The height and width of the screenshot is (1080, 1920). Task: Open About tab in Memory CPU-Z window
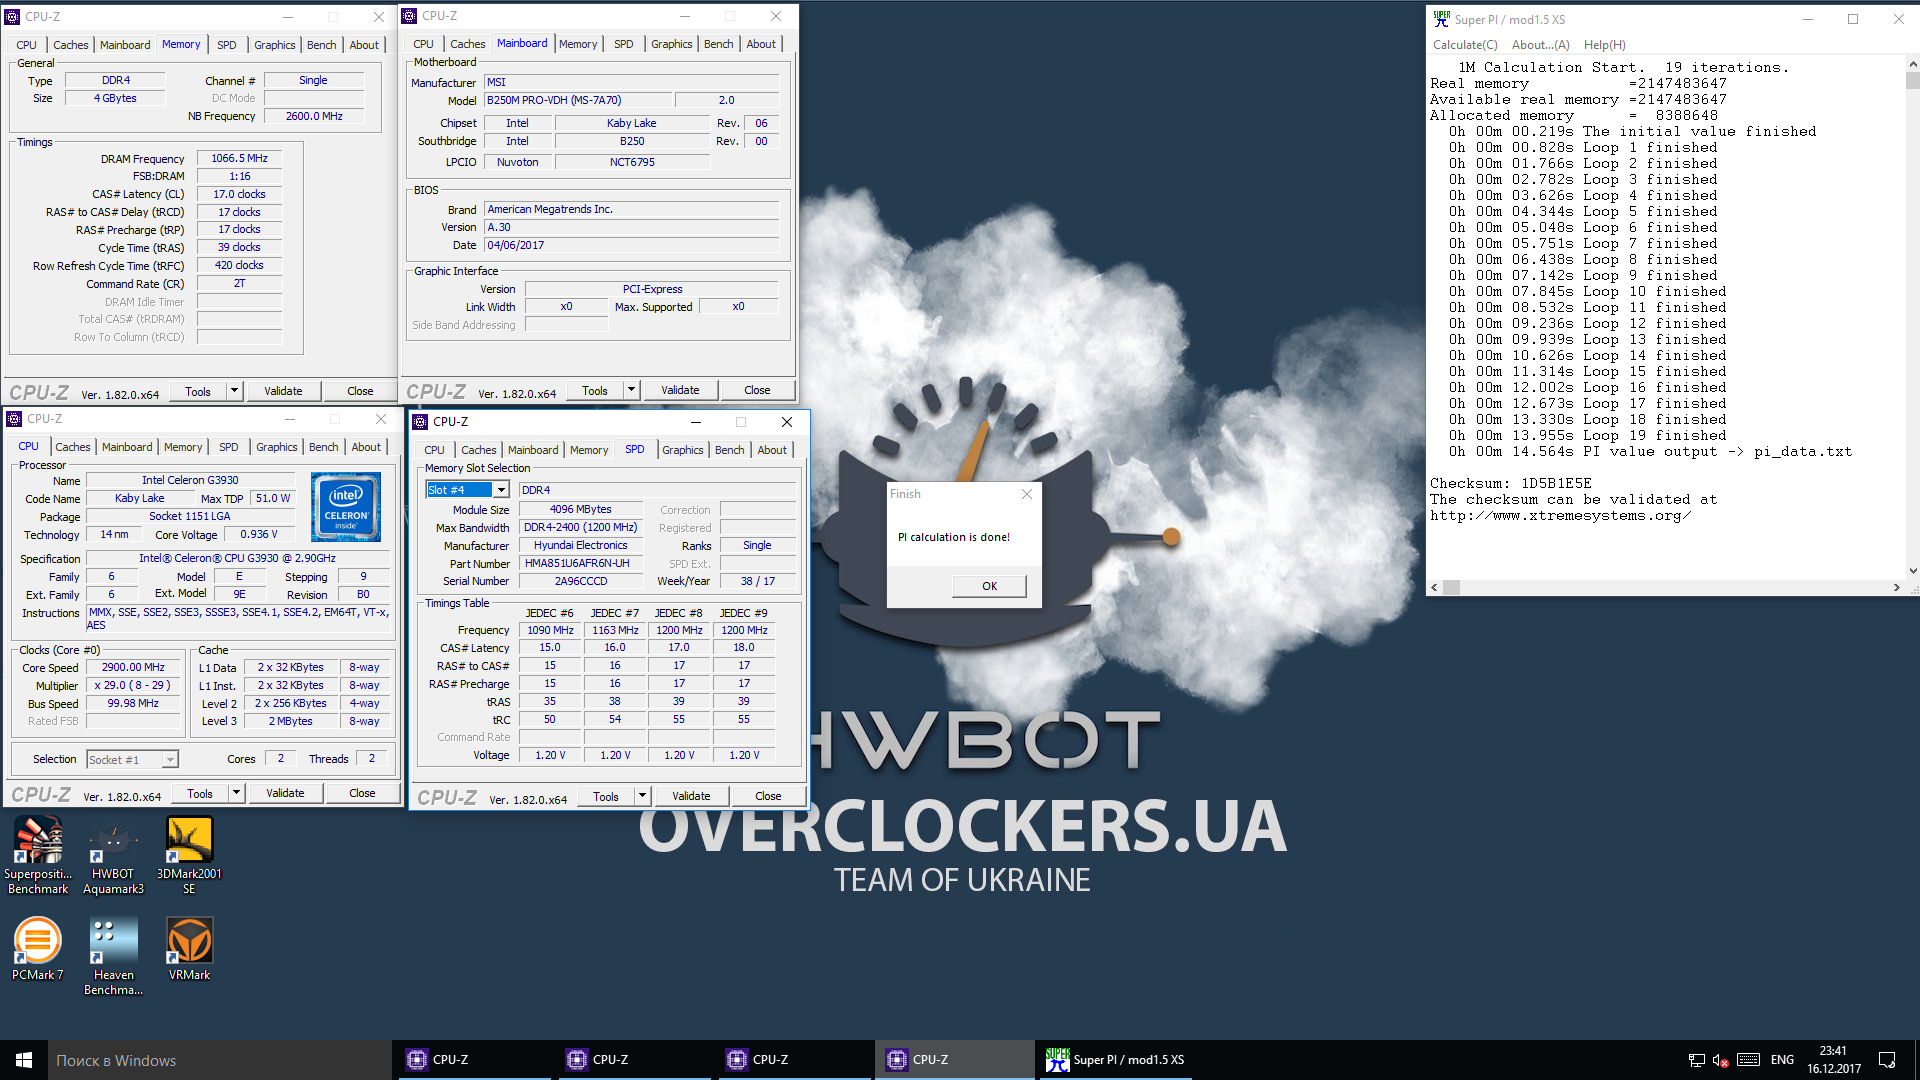(364, 45)
